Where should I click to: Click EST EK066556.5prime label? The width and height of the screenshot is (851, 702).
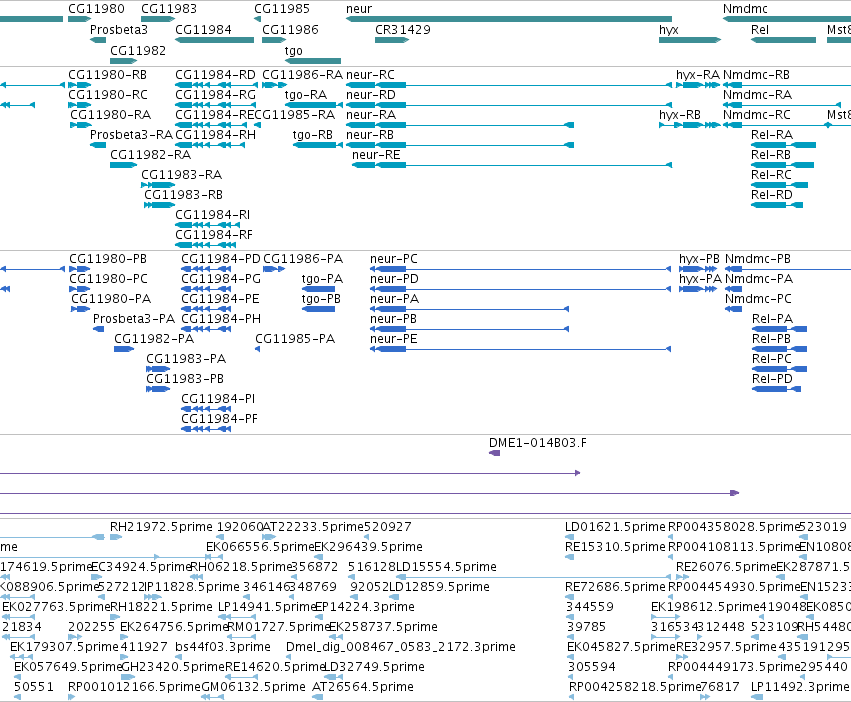point(261,546)
